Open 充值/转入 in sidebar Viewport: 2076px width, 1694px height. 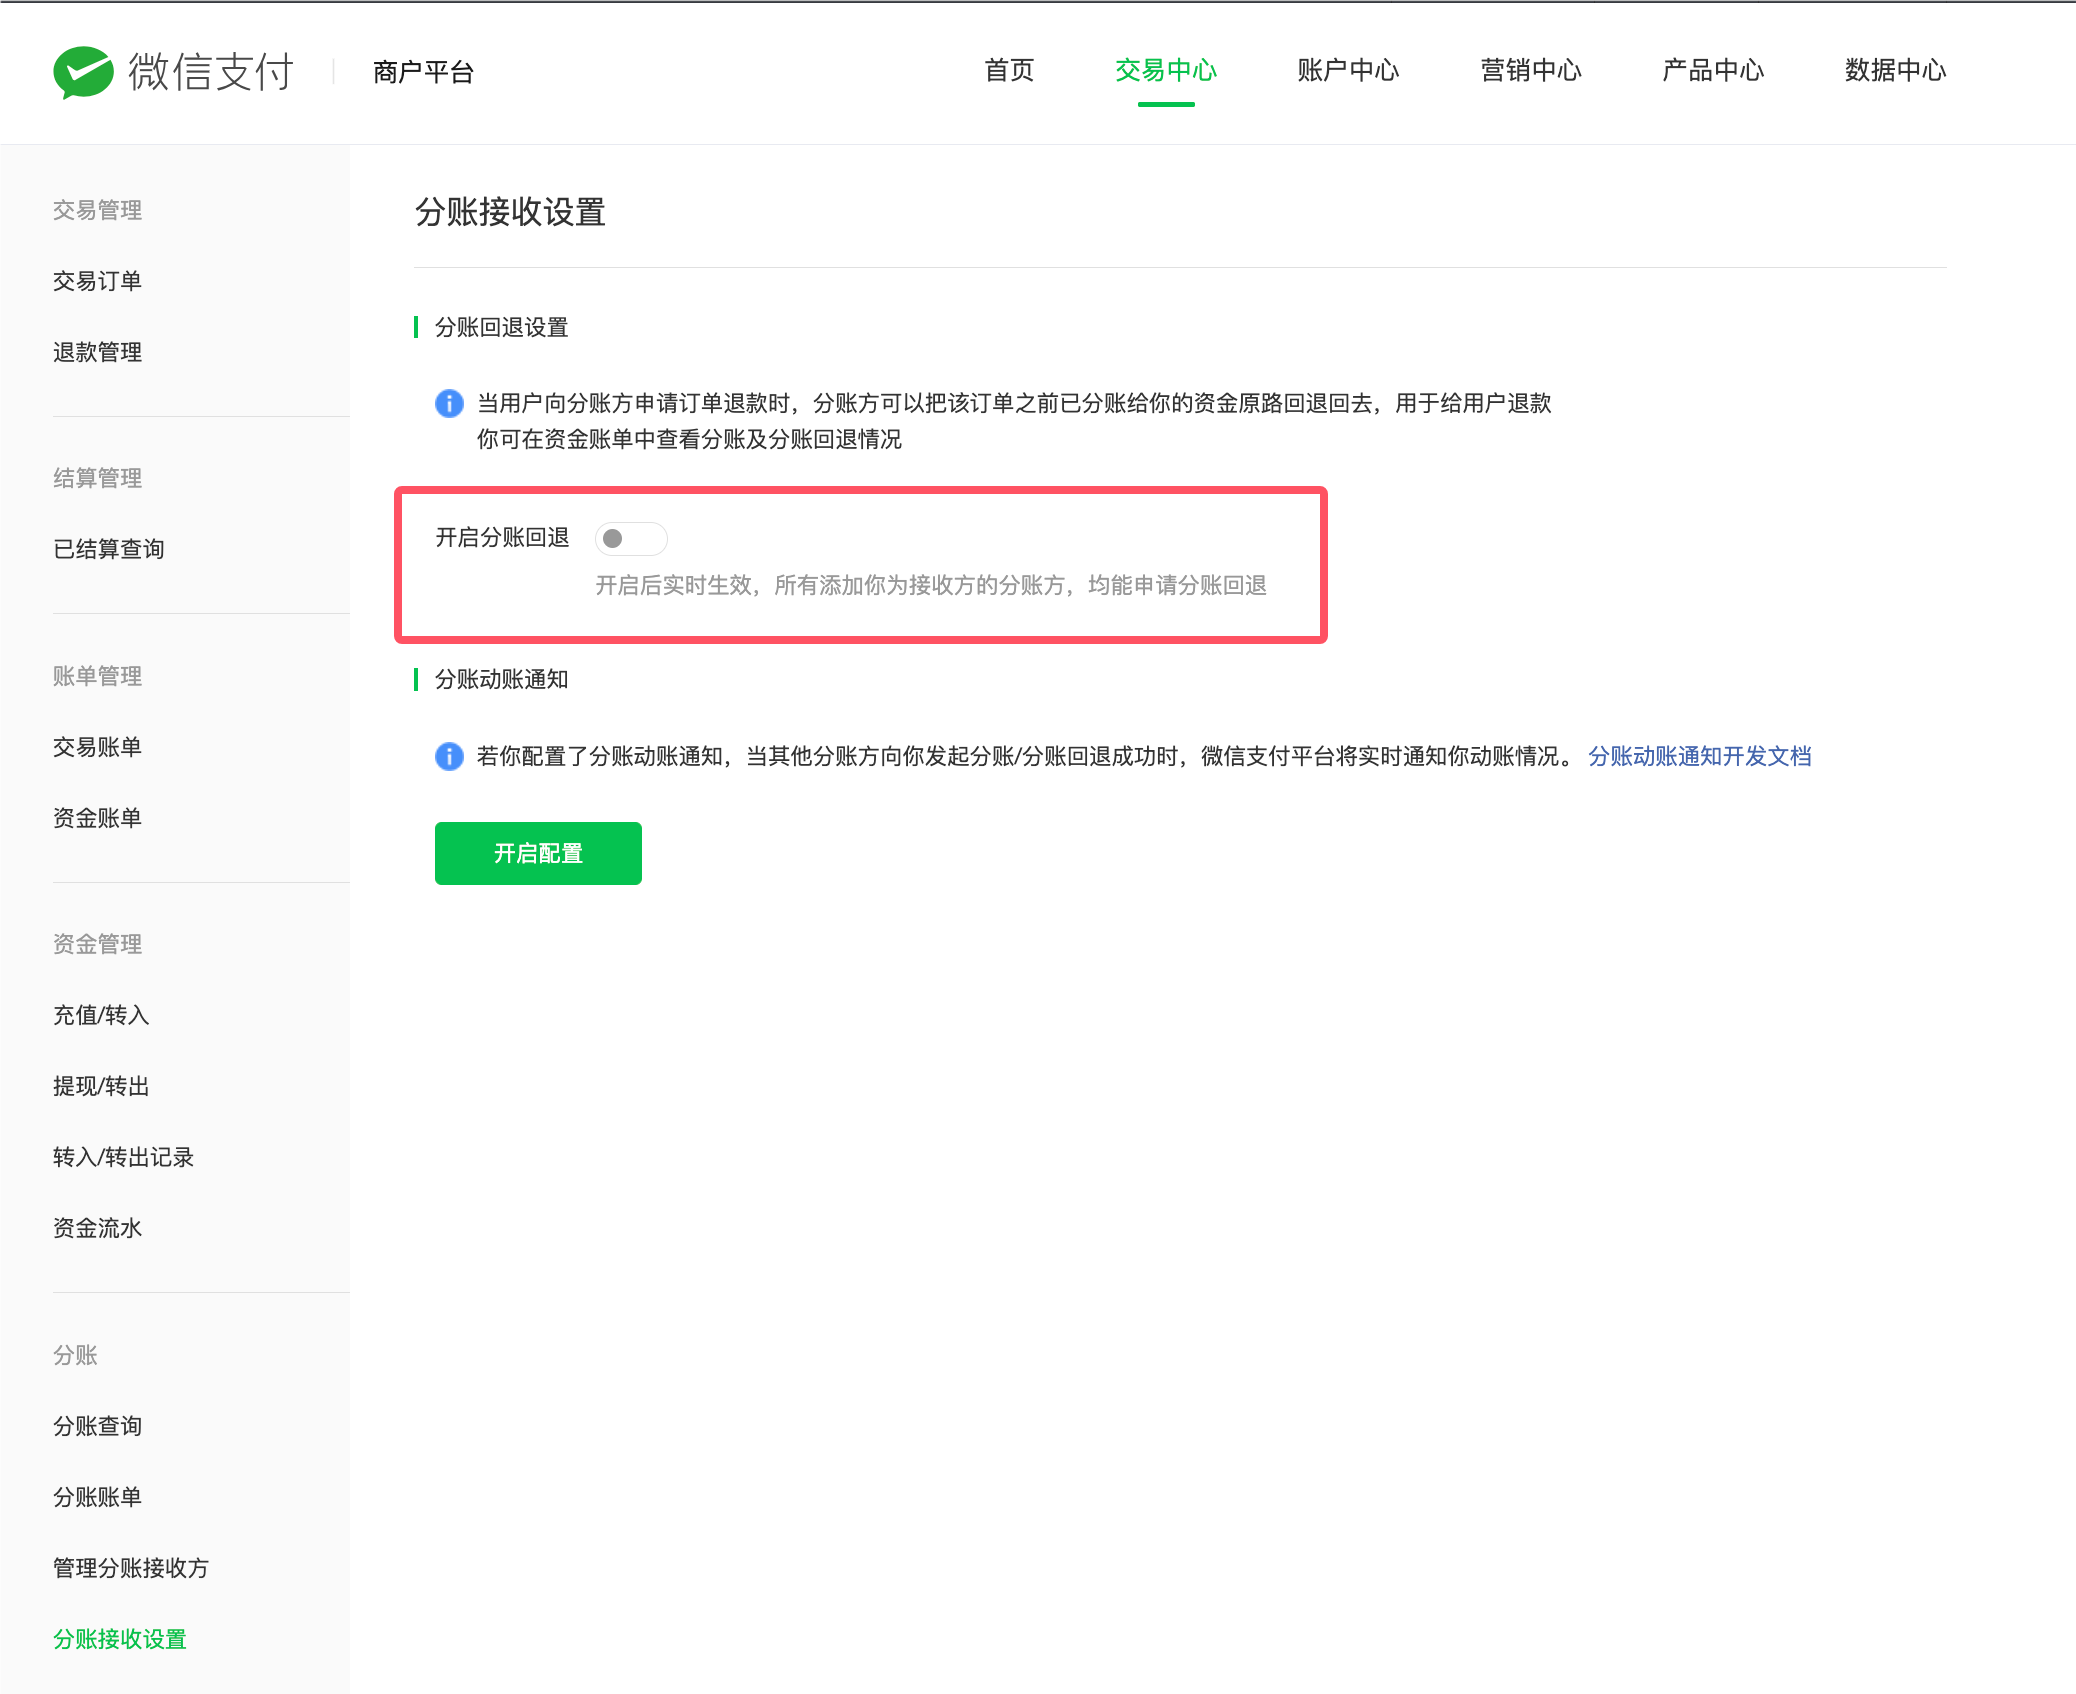(x=101, y=1015)
